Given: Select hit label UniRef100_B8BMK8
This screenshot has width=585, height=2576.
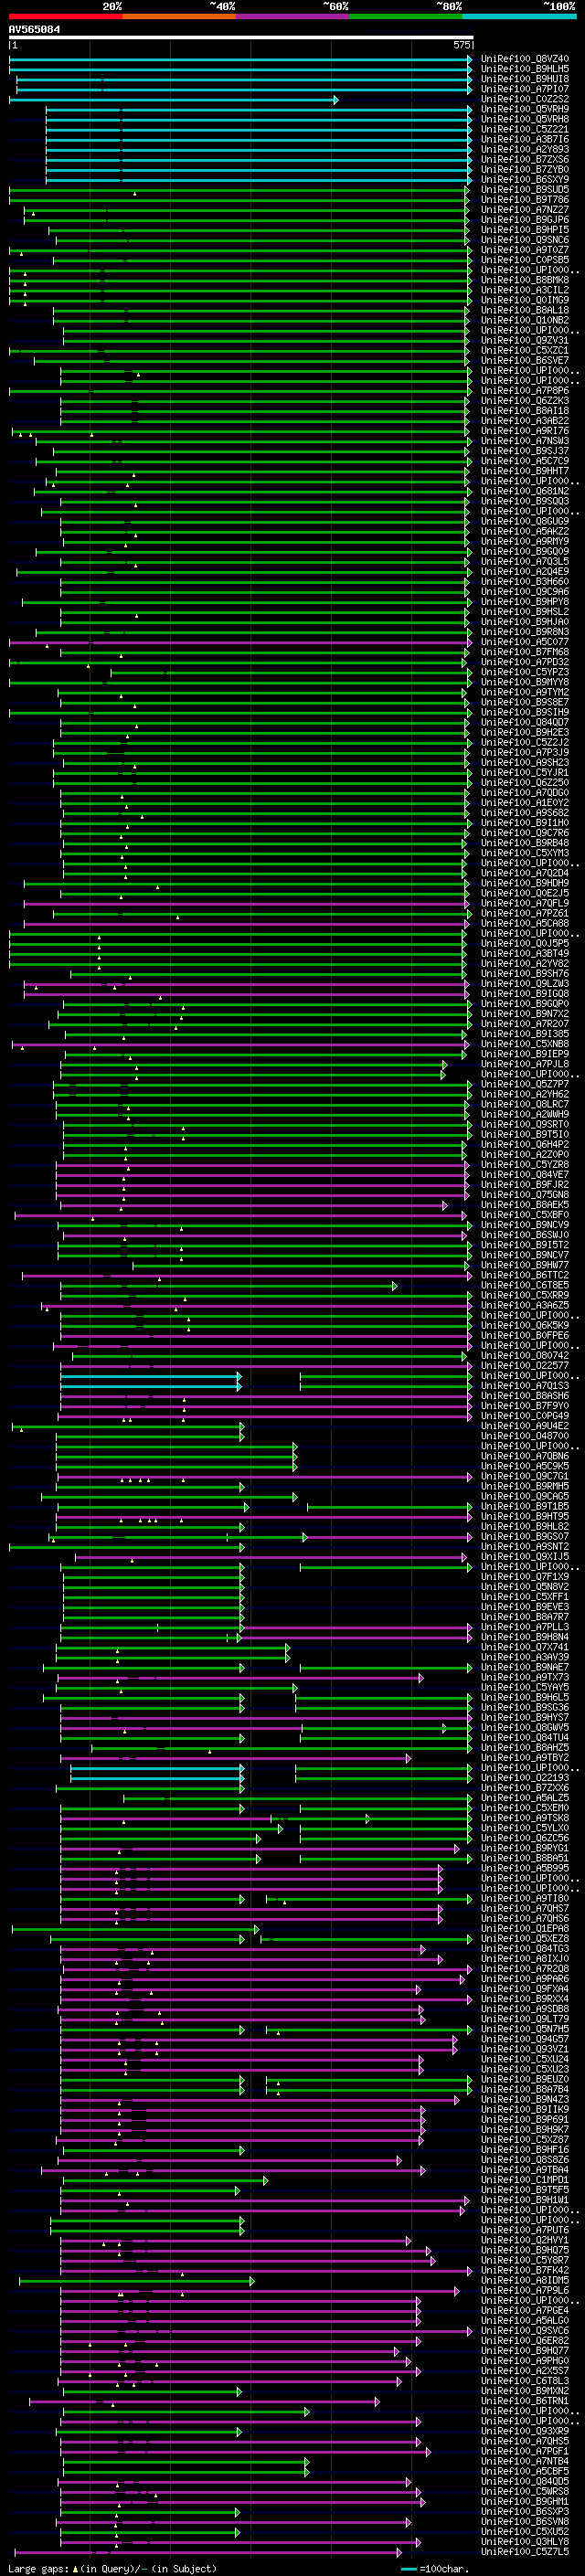Looking at the screenshot, I should coord(525,280).
